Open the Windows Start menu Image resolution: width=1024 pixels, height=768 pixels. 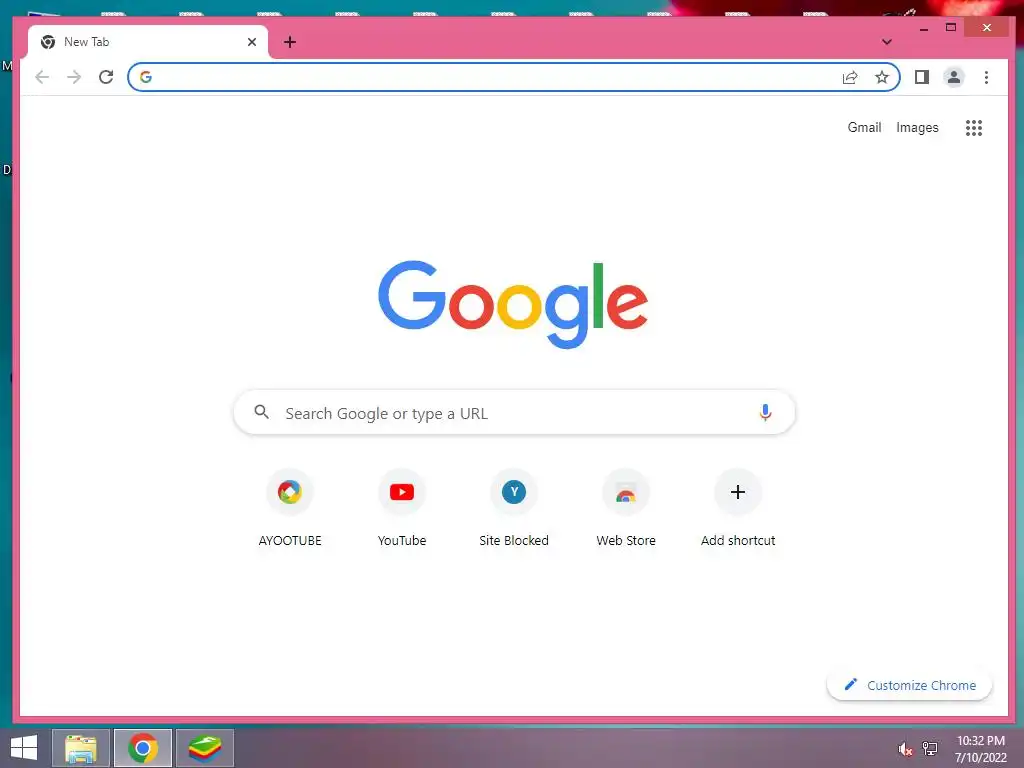coord(24,748)
